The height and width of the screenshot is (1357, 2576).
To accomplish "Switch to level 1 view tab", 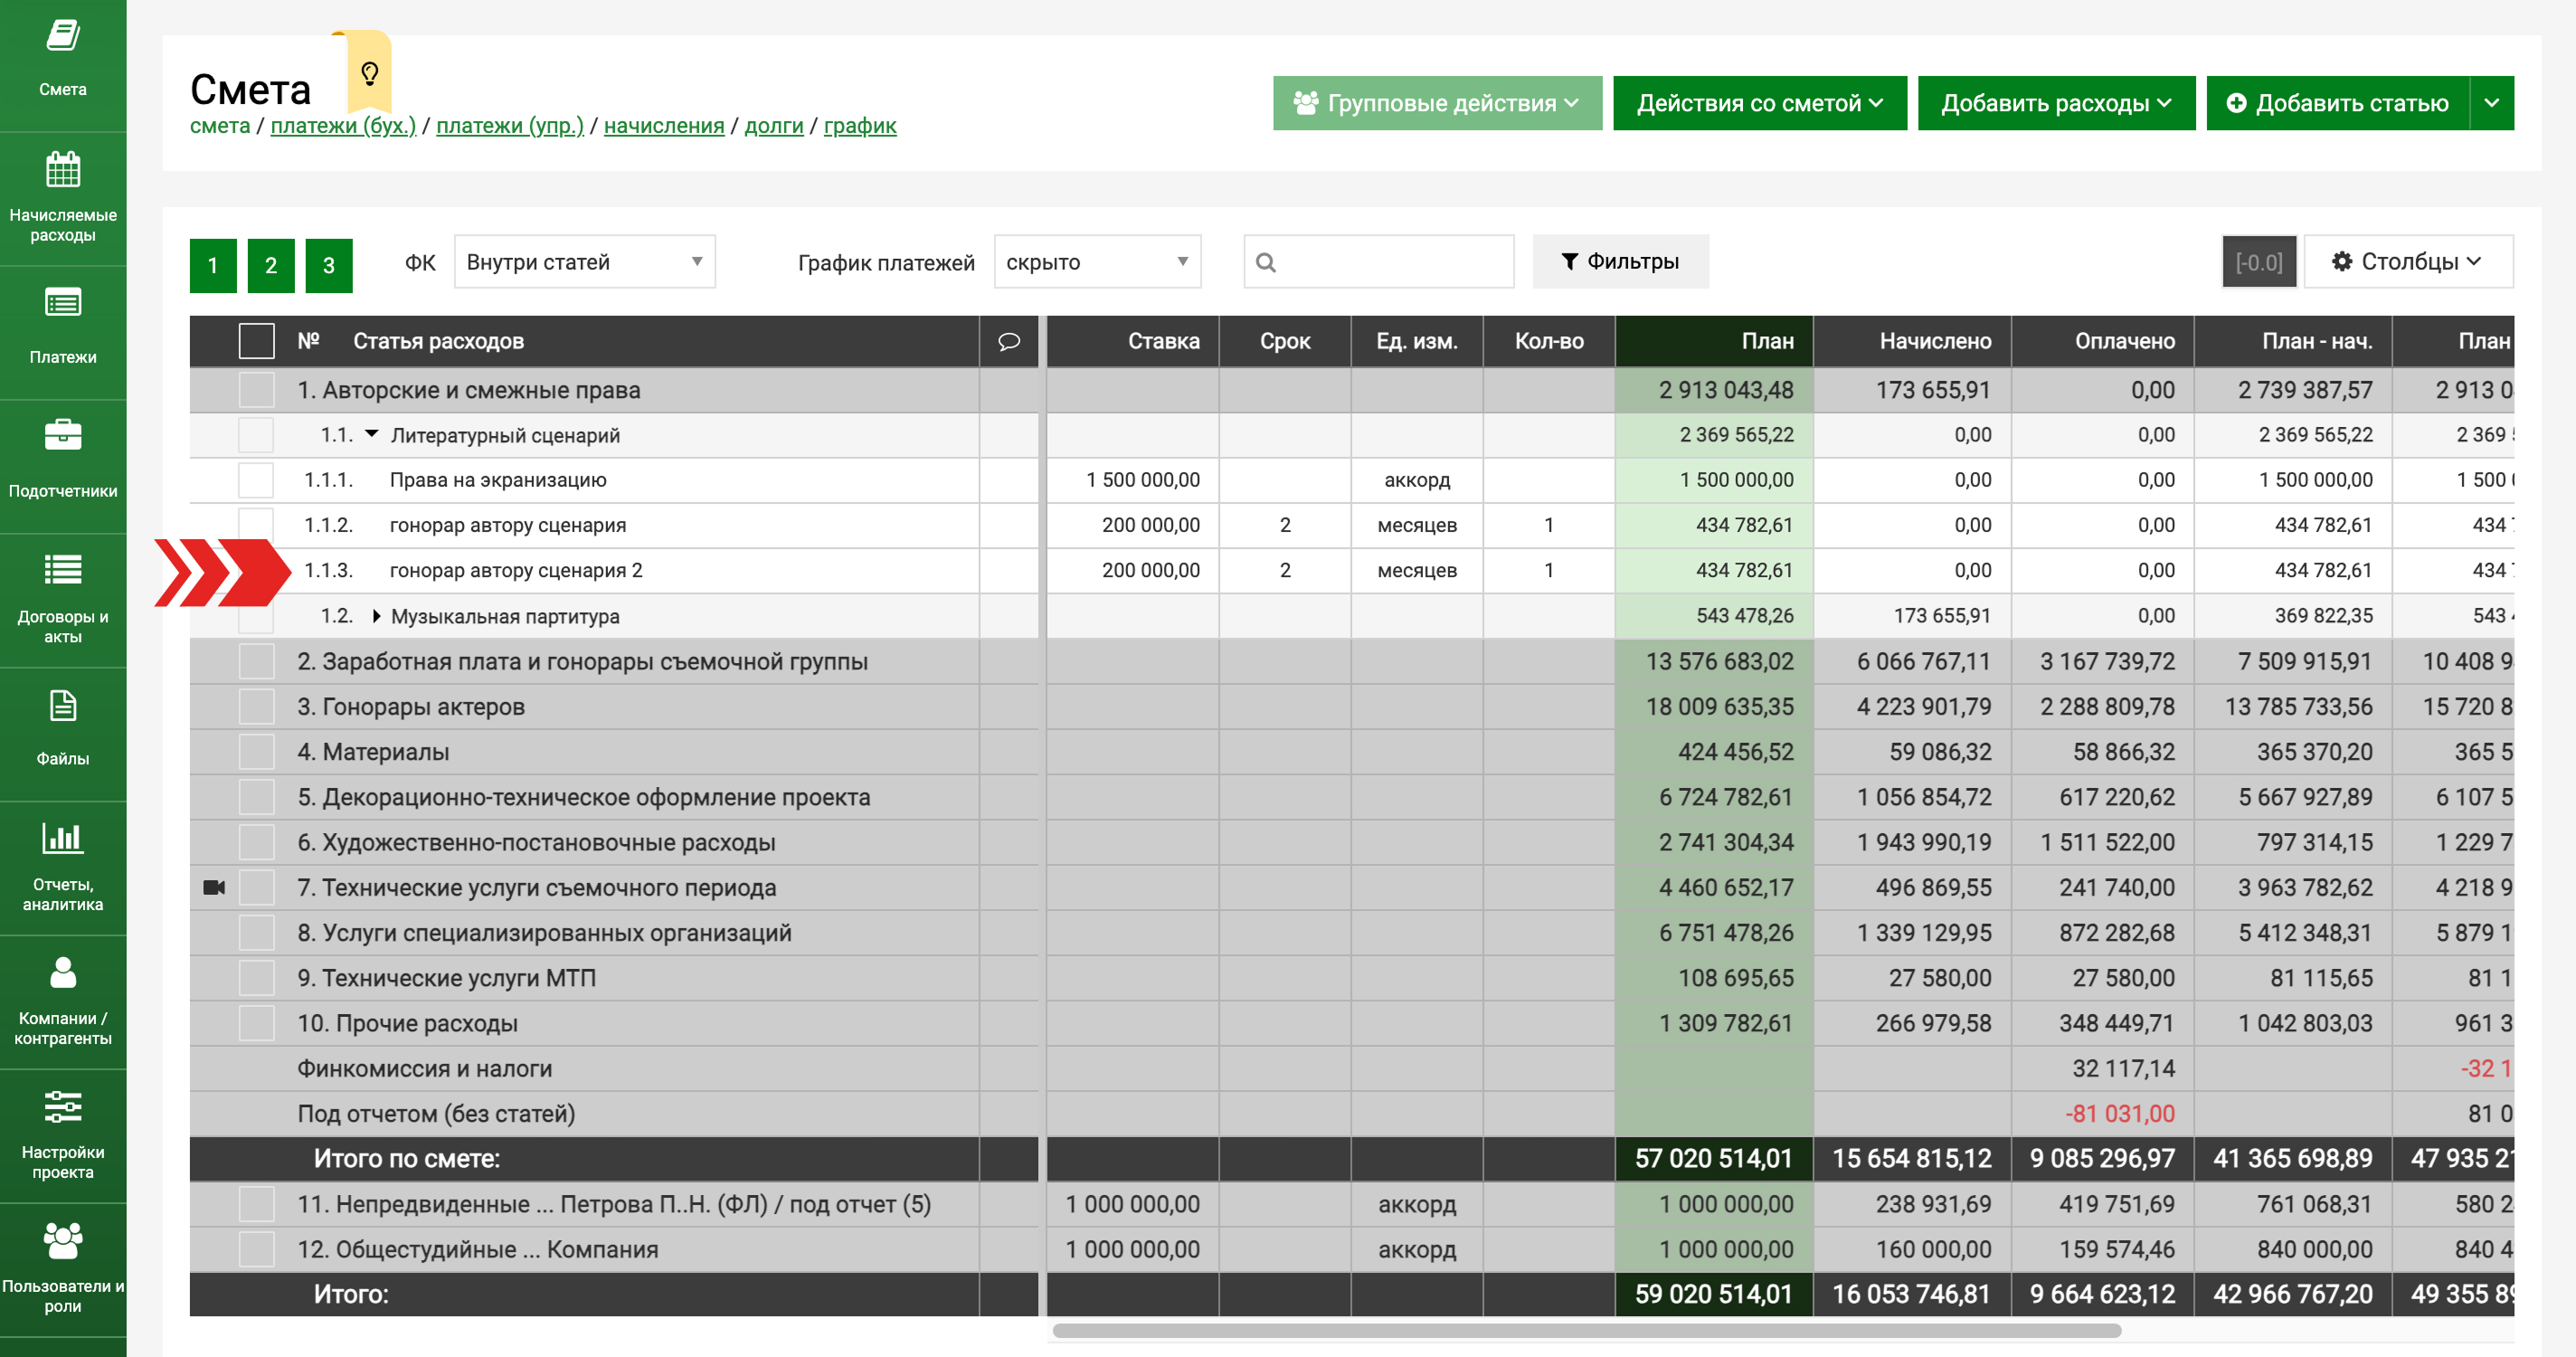I will (x=213, y=265).
